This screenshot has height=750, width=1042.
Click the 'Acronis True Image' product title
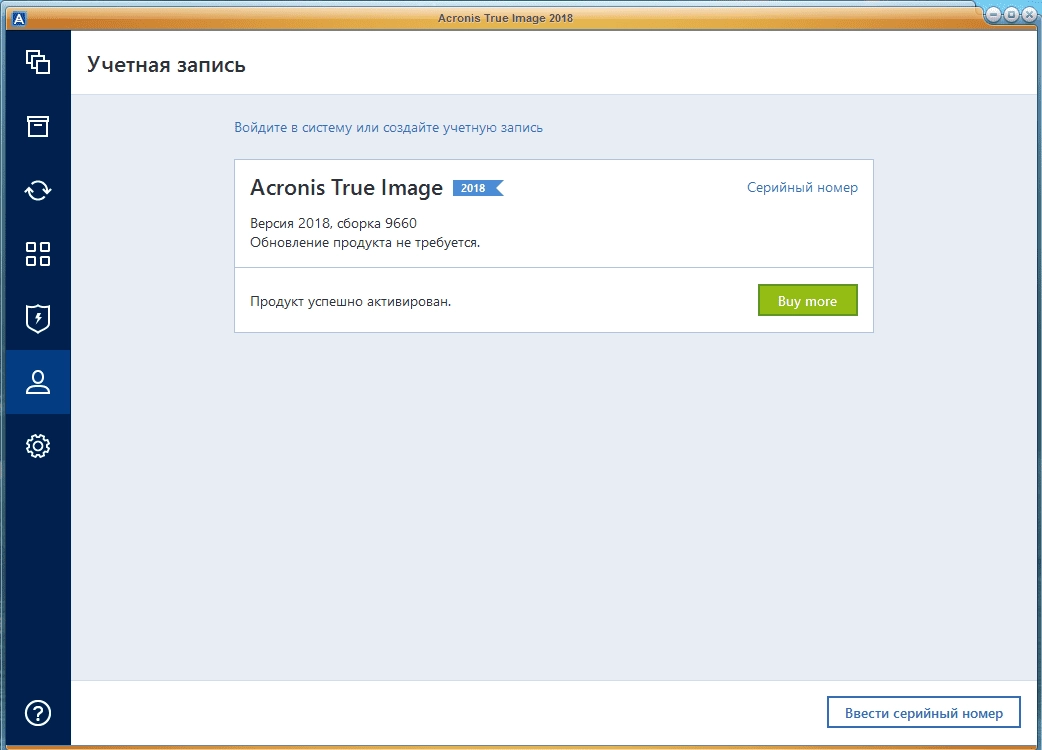(x=346, y=188)
